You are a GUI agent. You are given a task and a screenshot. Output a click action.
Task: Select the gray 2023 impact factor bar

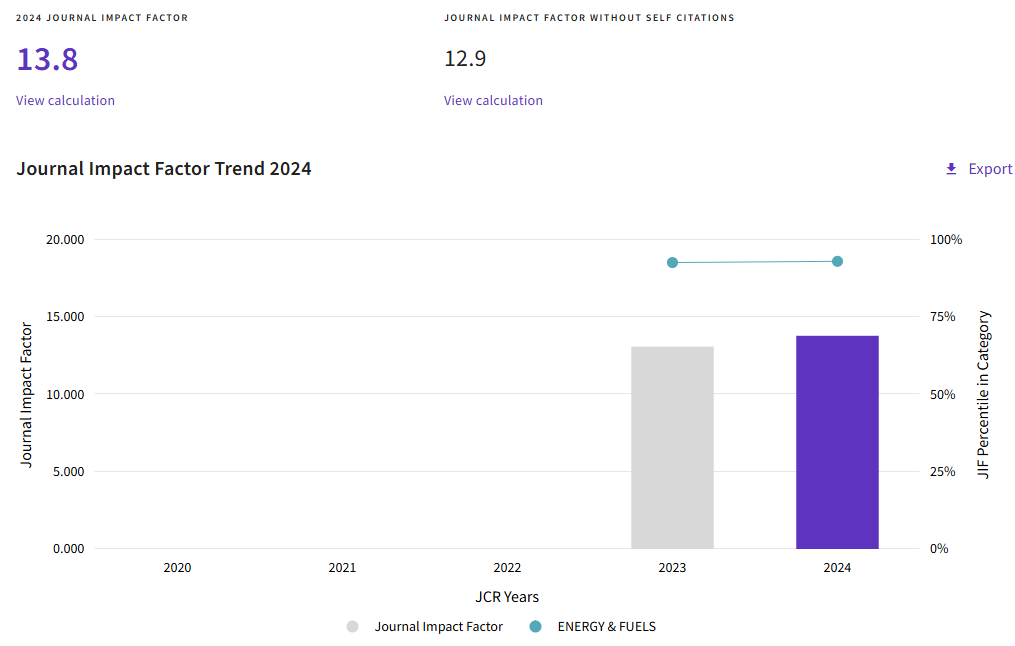[x=673, y=447]
